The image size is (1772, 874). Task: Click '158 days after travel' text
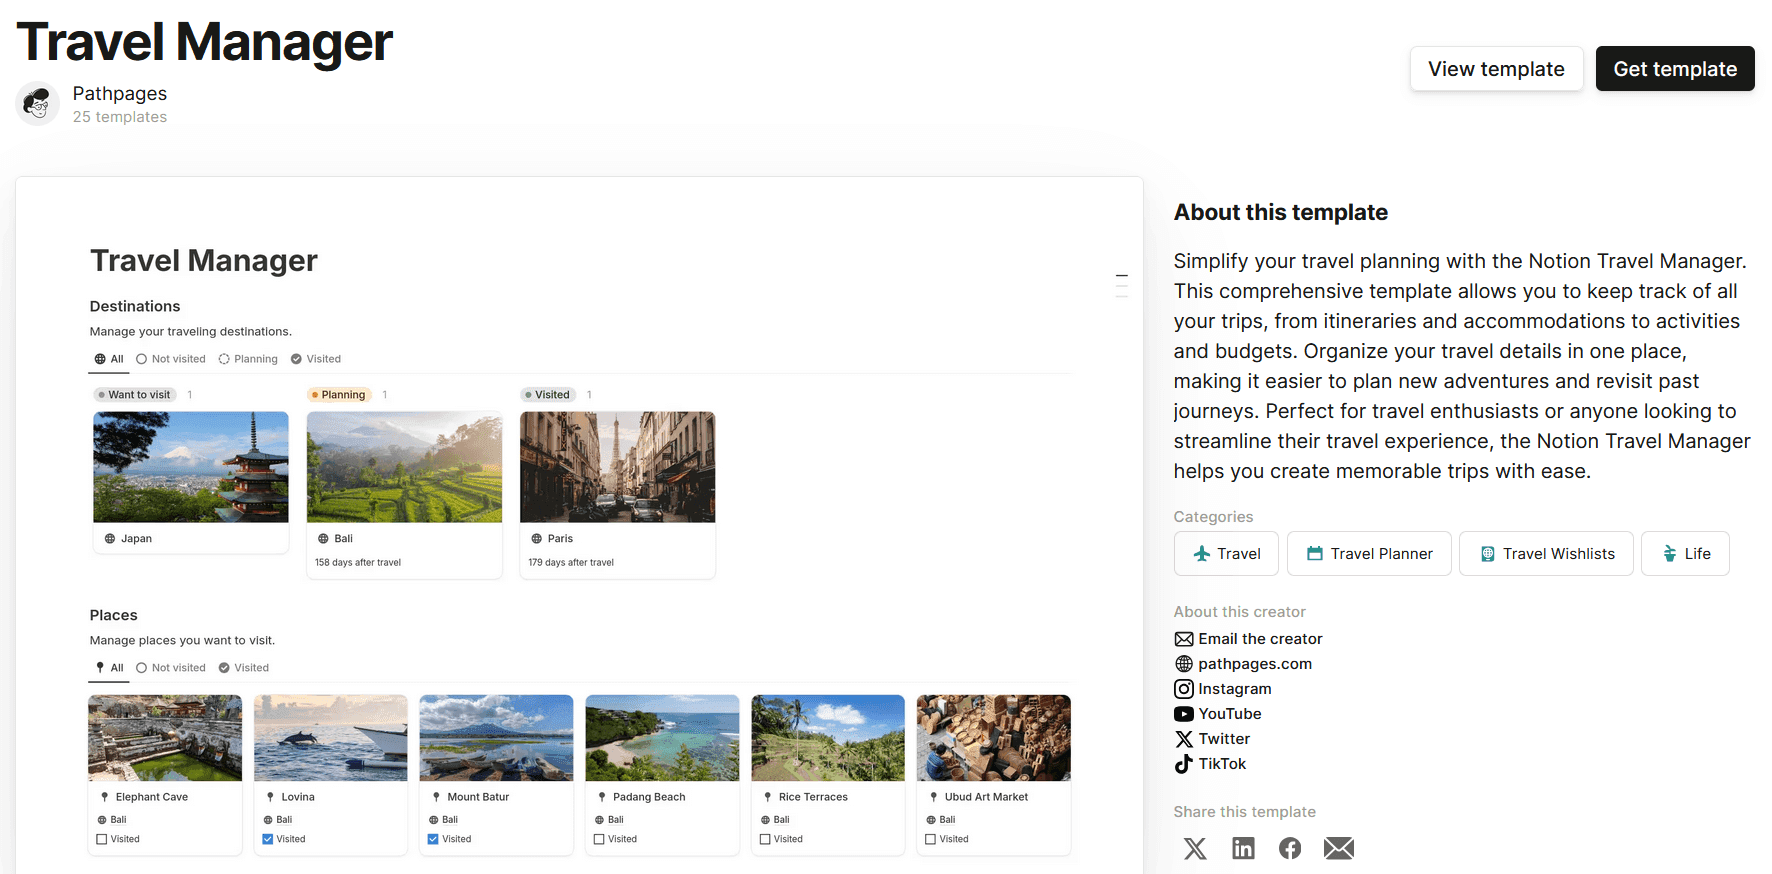358,563
